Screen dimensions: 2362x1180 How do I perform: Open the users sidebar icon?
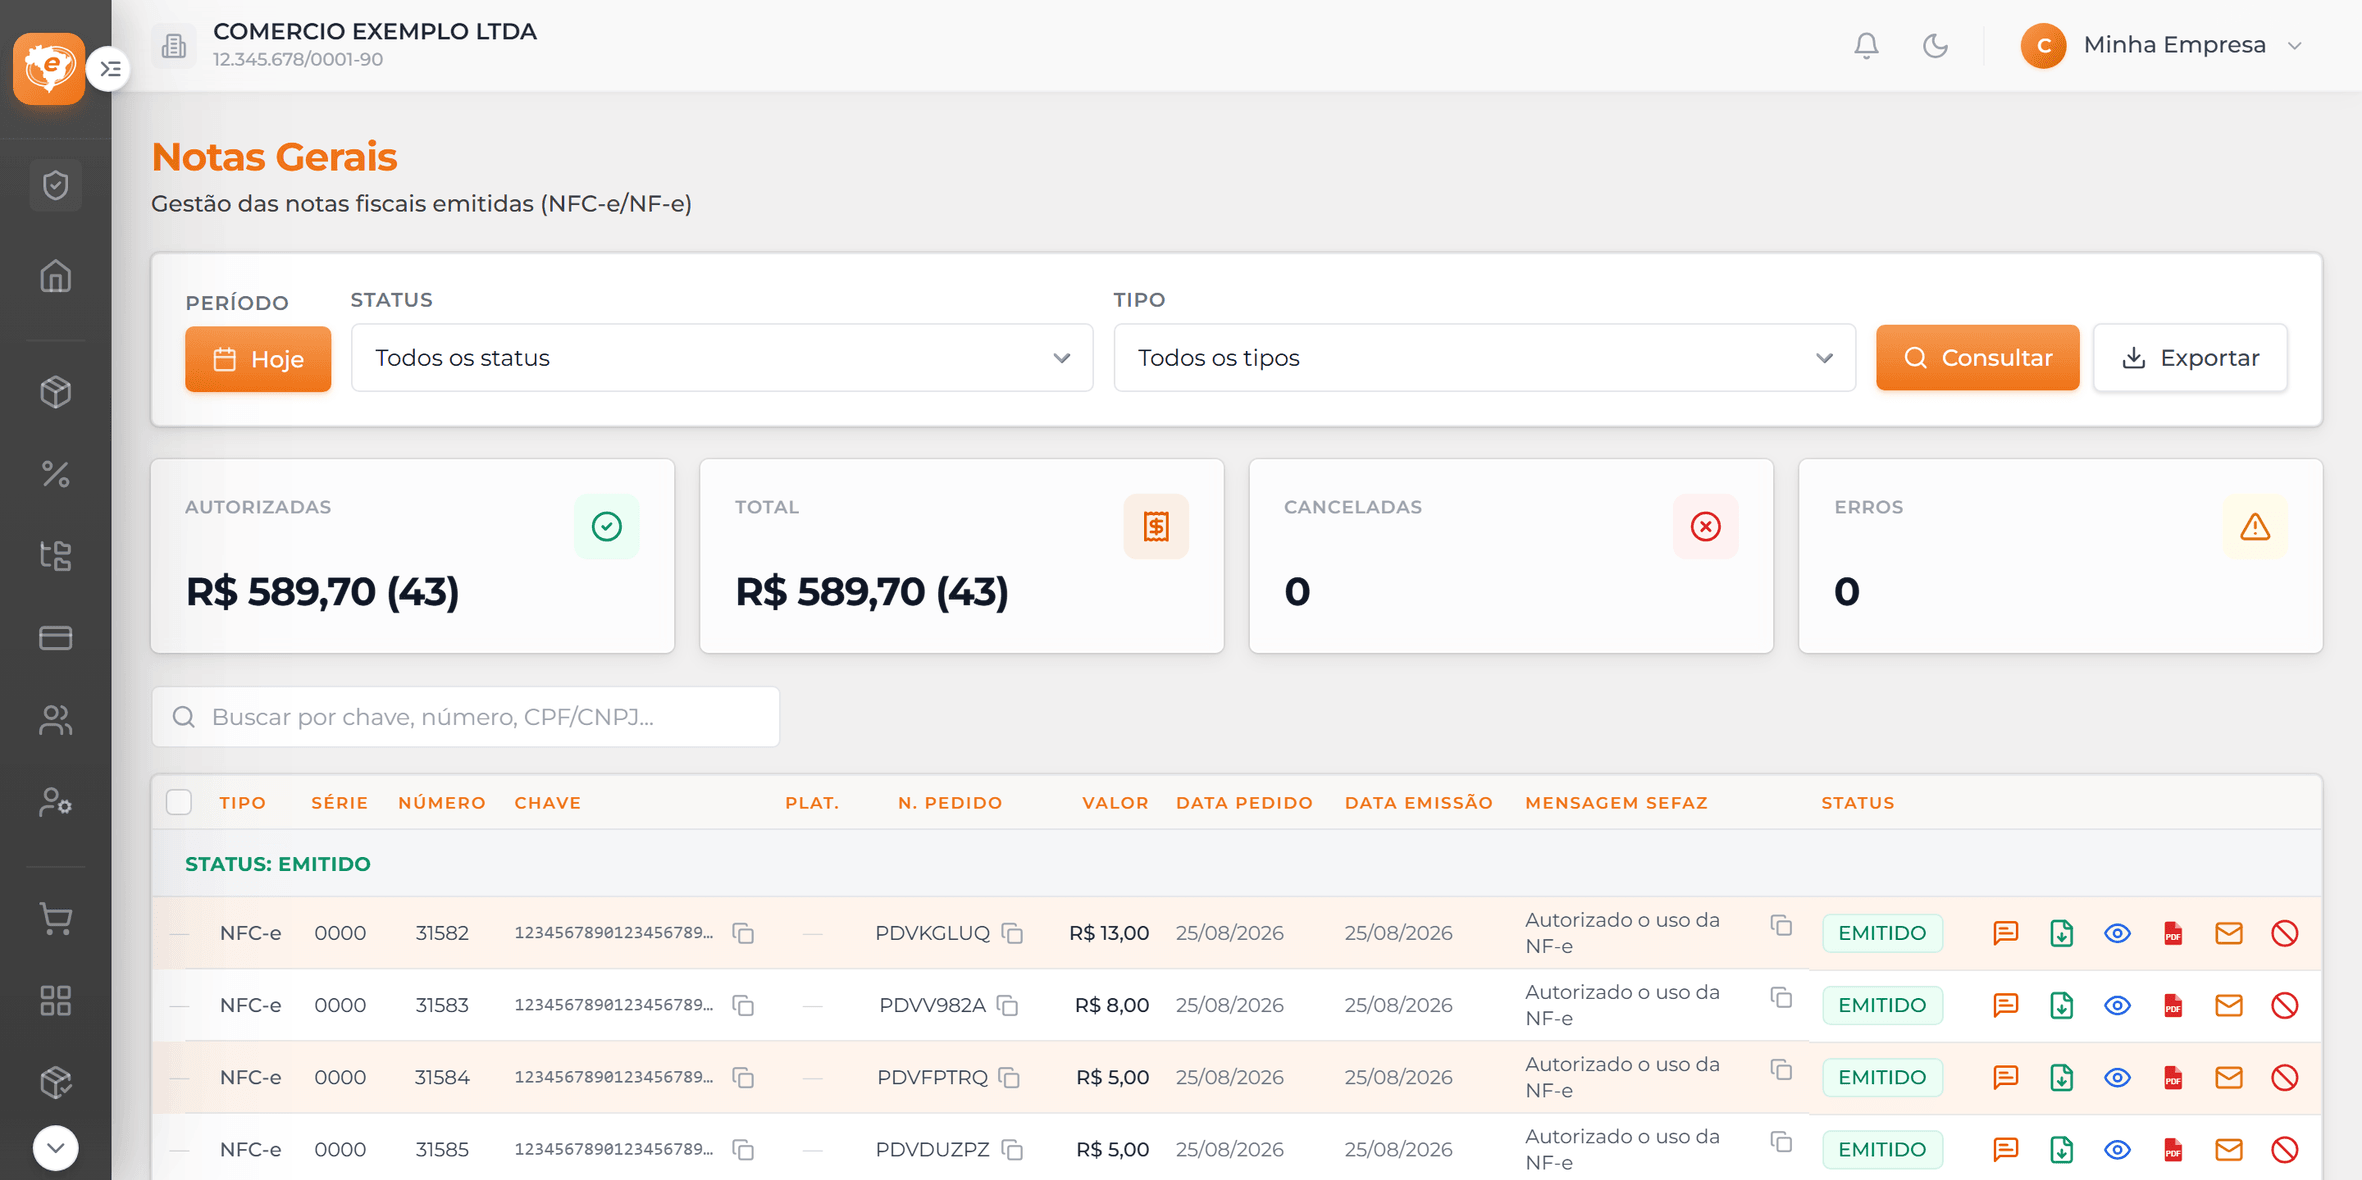56,720
